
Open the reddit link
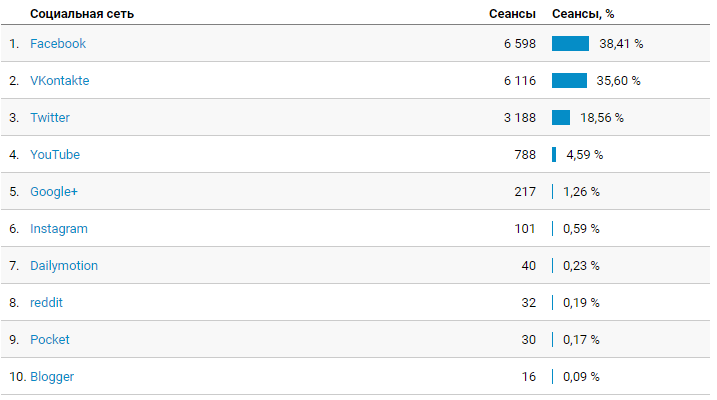coord(46,303)
